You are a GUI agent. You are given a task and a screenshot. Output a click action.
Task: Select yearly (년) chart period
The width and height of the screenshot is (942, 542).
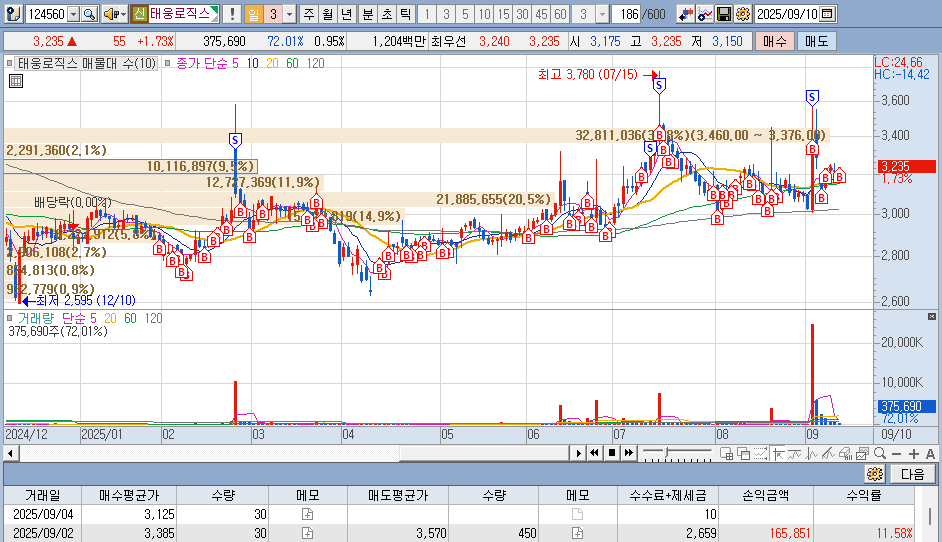click(x=347, y=14)
